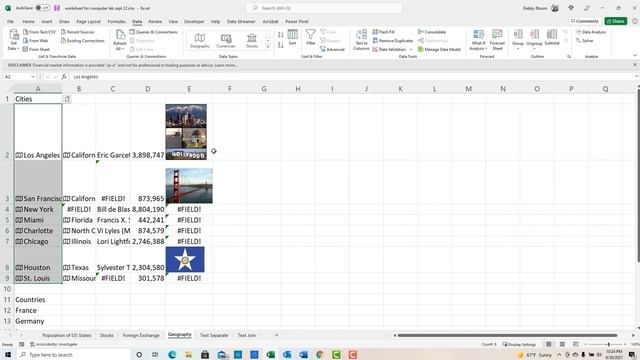Expand the Group dropdown
Screen dimensions: 640x360
(518, 49)
